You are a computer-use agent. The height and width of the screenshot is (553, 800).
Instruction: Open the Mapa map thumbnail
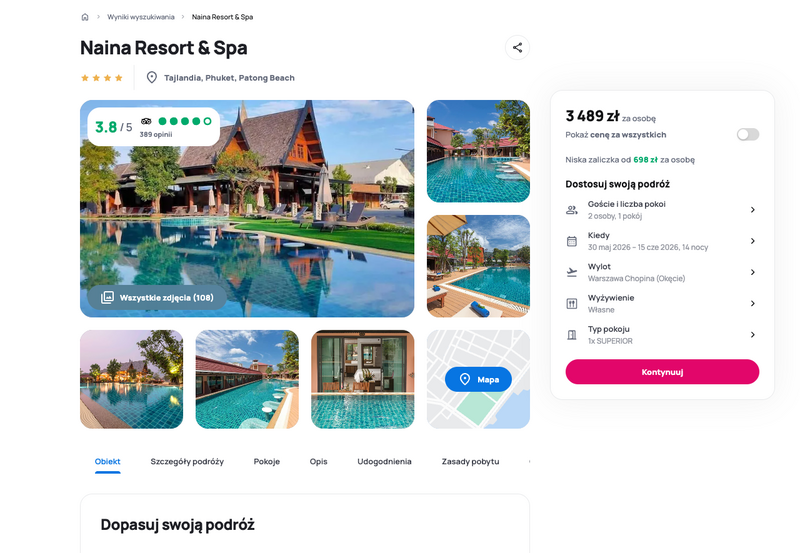click(478, 379)
